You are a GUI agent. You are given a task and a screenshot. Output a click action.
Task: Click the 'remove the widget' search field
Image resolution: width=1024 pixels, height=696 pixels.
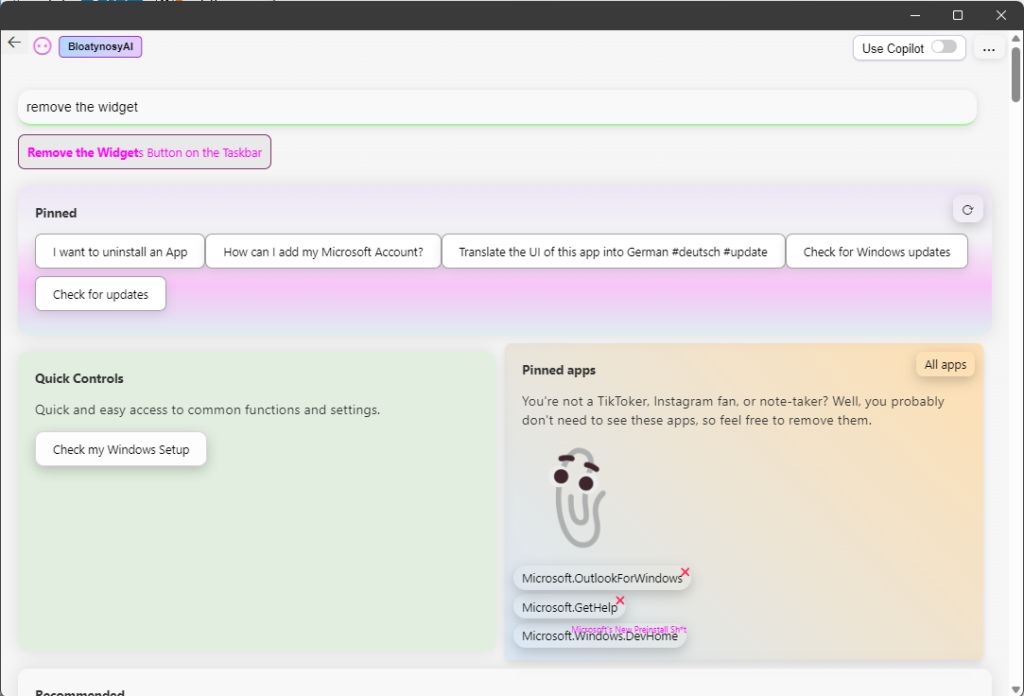(x=496, y=107)
